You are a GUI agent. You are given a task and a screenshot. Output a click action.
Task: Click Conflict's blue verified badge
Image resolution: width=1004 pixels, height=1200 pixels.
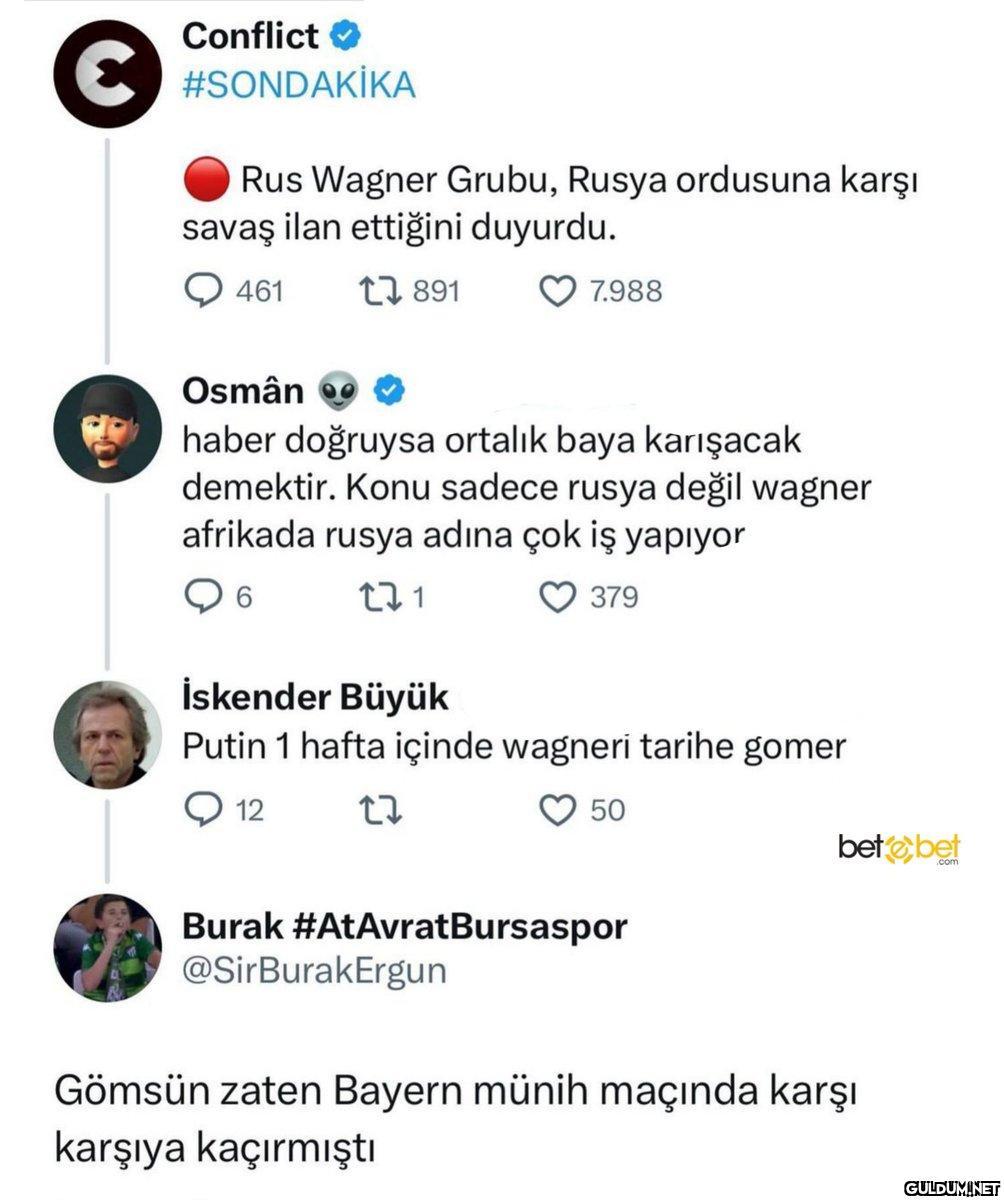click(x=346, y=37)
